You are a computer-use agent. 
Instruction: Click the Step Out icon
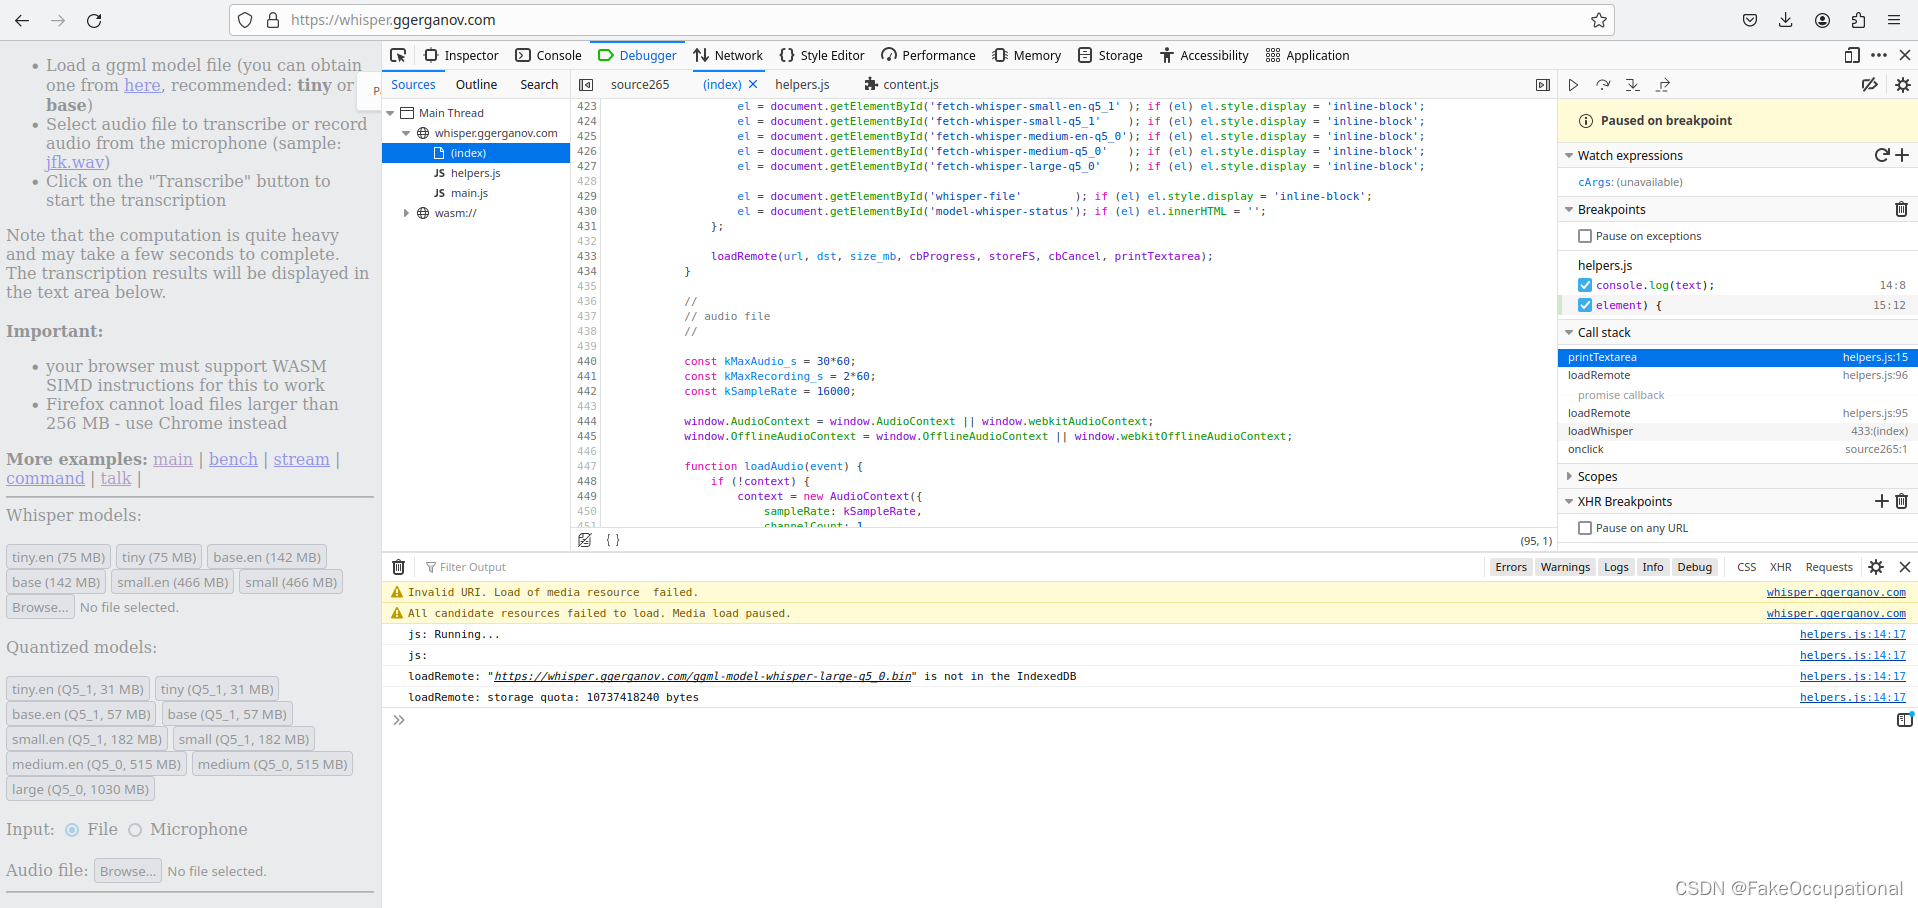point(1663,85)
